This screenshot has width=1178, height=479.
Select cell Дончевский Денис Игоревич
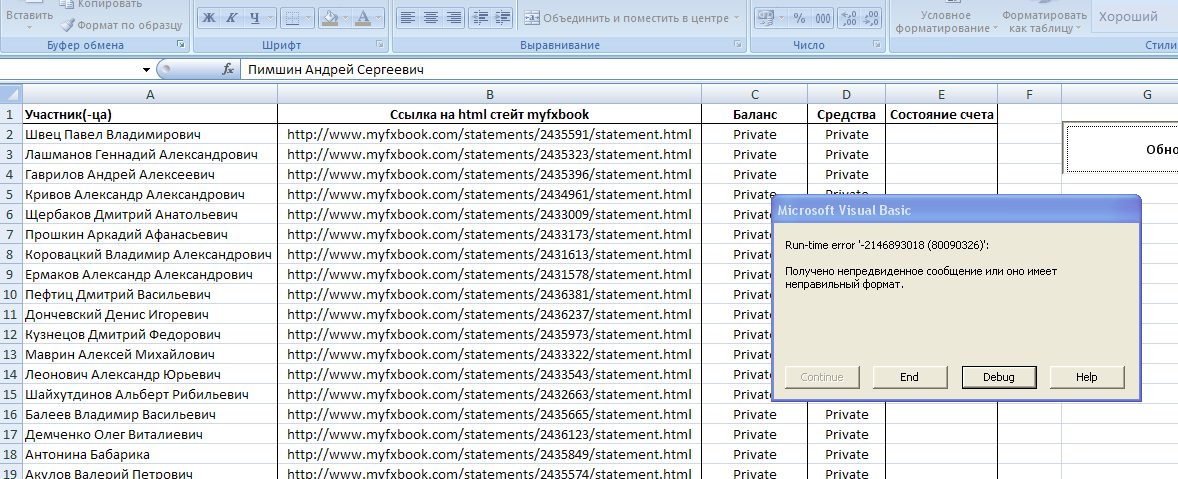(150, 315)
